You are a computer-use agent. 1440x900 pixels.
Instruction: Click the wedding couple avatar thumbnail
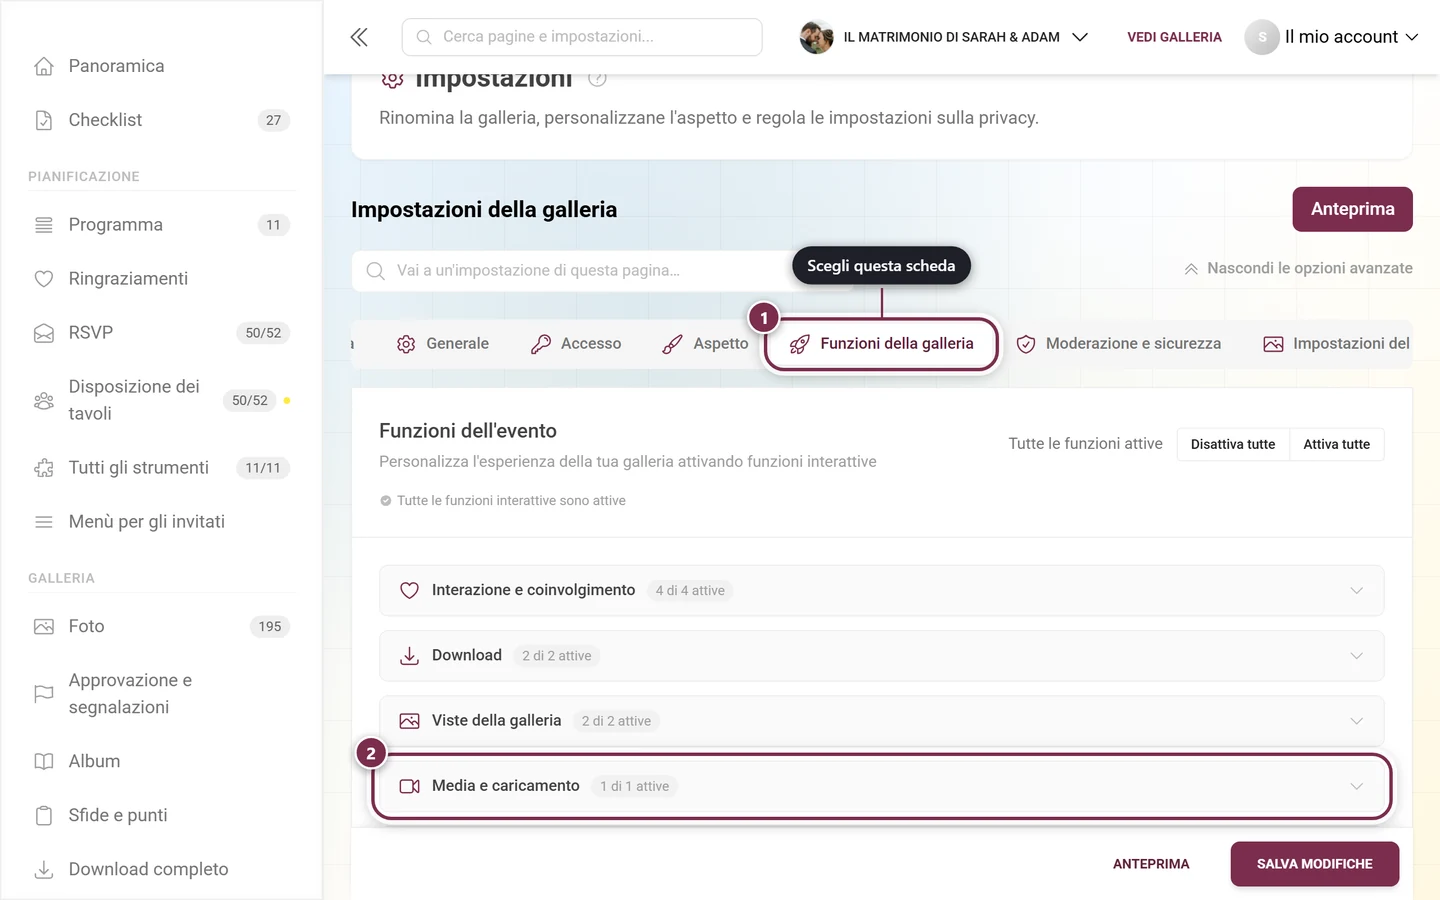[x=817, y=37]
